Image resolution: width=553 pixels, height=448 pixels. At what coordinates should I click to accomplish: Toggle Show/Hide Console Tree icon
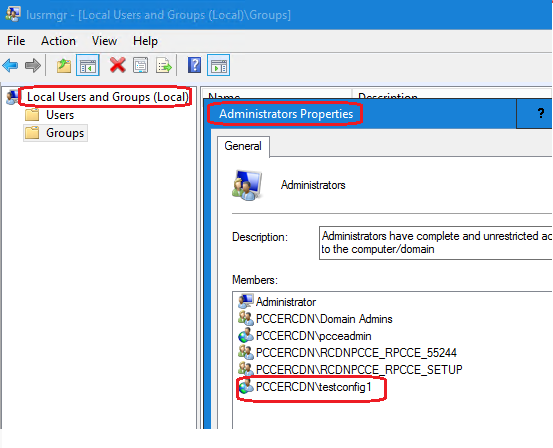pos(88,65)
